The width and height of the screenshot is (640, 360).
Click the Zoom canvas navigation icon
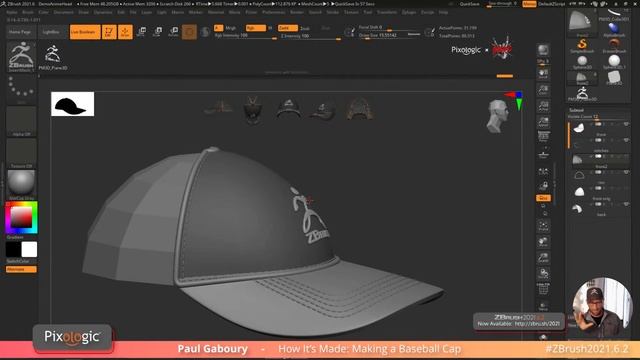543,90
